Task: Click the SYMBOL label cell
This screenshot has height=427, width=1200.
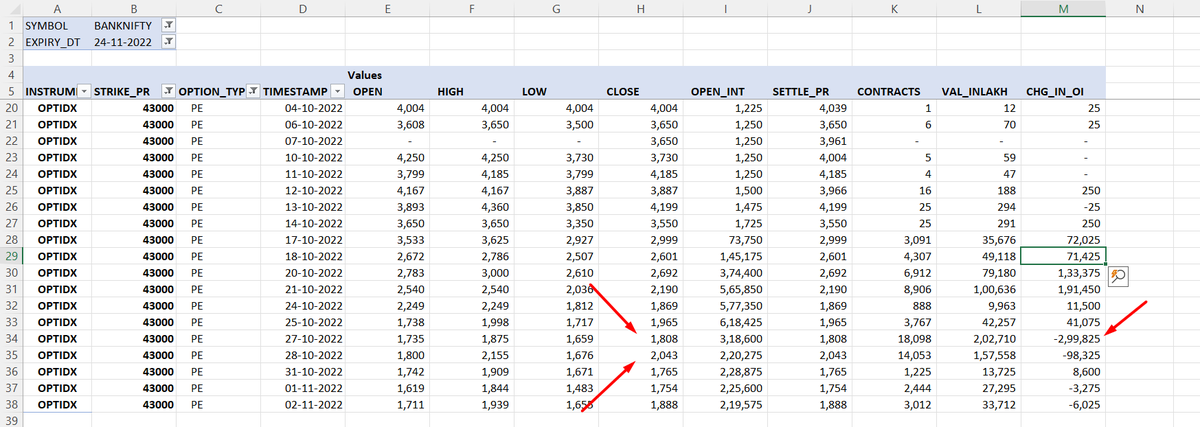Action: coord(47,24)
